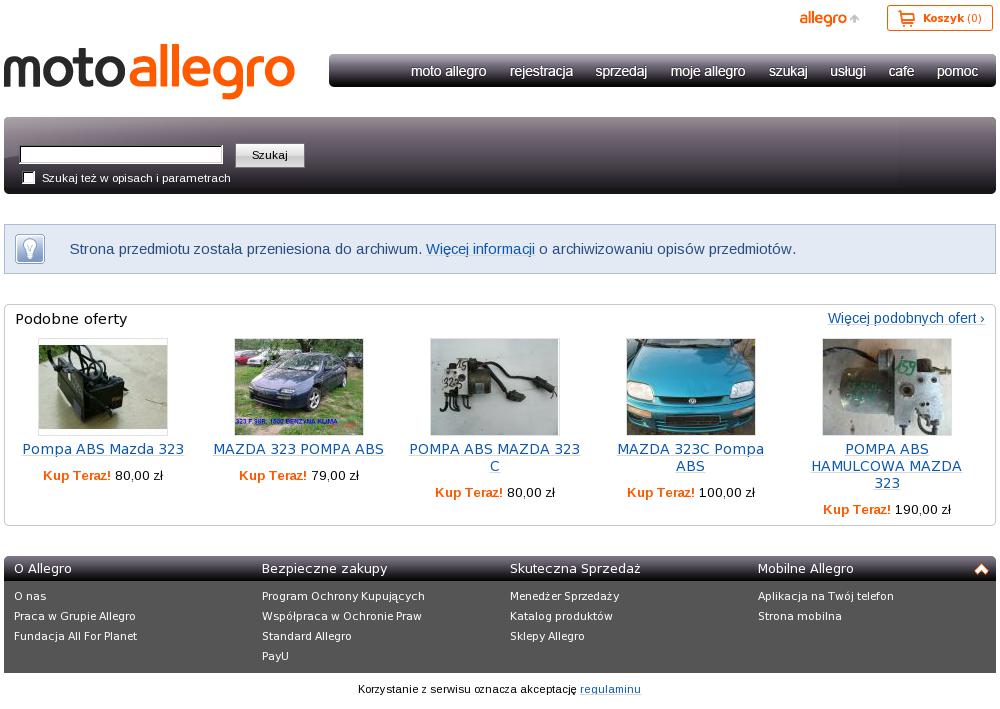
Task: Open the shopping cart icon
Action: pos(906,18)
